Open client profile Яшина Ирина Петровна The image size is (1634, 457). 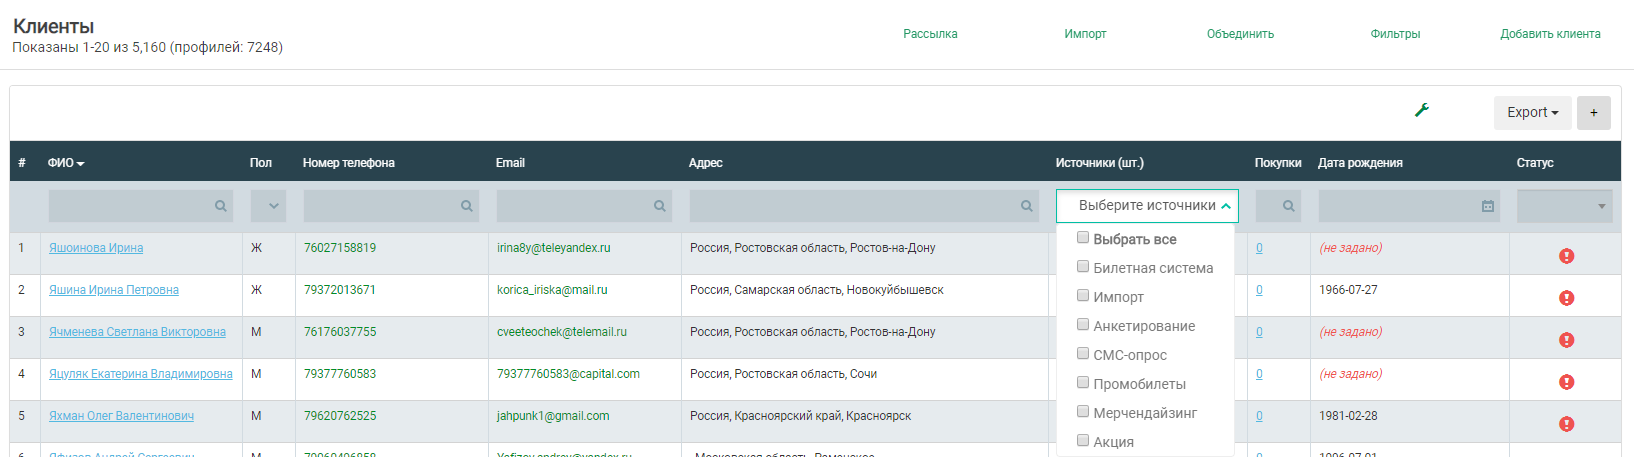click(x=114, y=290)
